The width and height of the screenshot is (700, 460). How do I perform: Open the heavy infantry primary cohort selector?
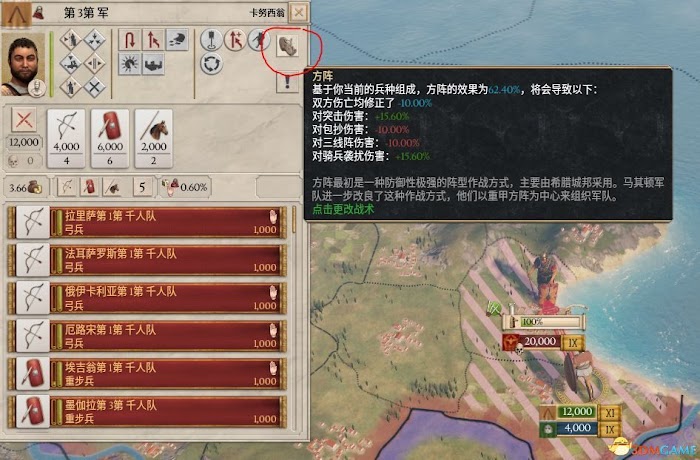pyautogui.click(x=89, y=187)
